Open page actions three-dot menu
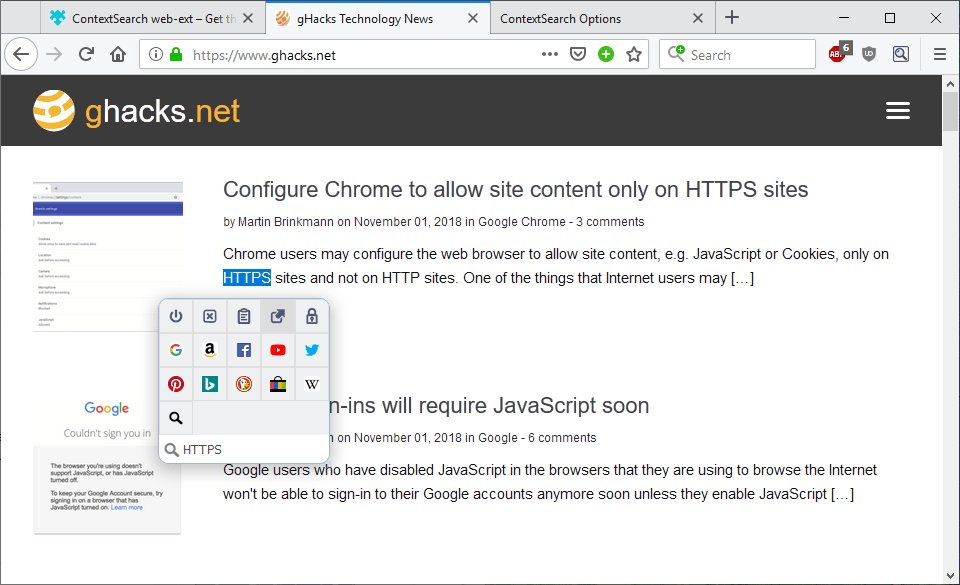The width and height of the screenshot is (960, 585). (x=550, y=54)
